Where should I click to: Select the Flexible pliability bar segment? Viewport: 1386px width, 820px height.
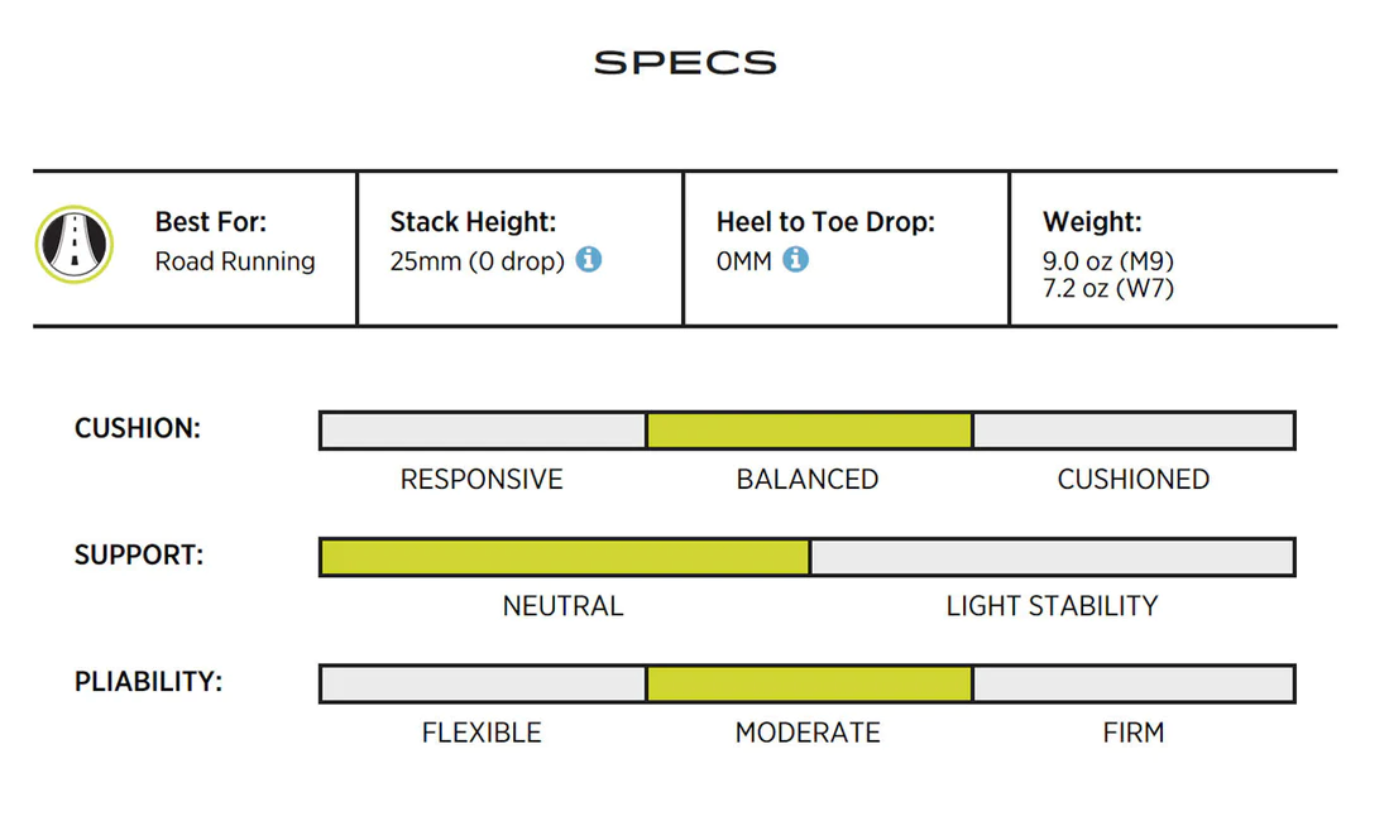(x=483, y=684)
